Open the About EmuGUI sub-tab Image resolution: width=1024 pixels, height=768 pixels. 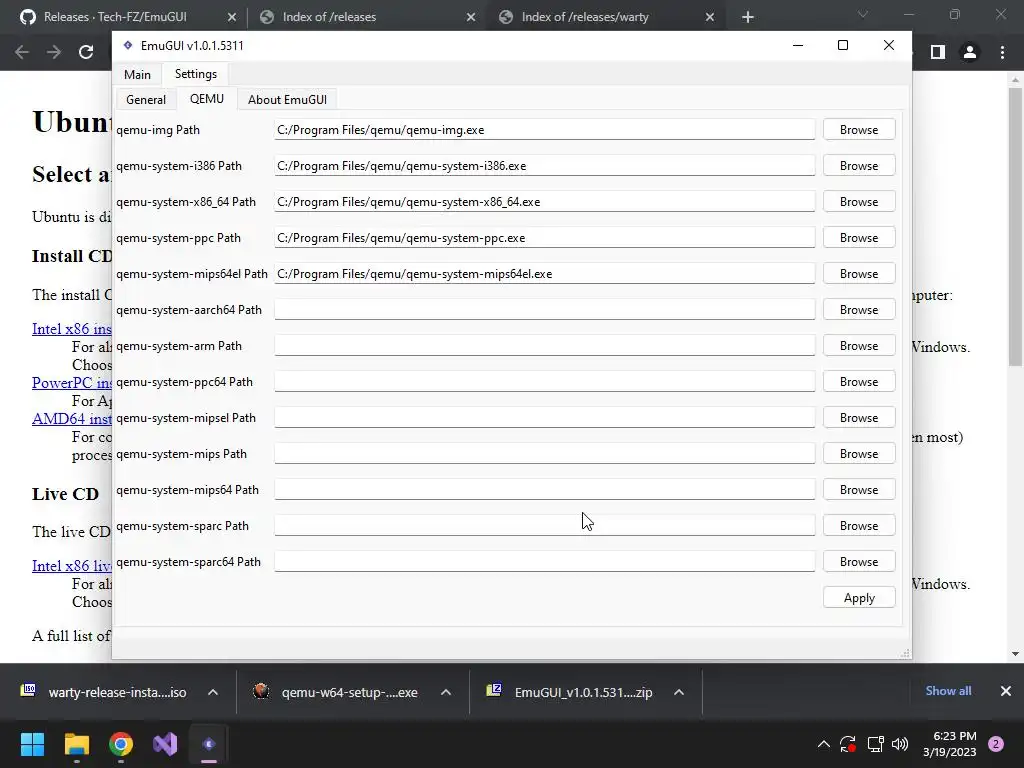tap(287, 99)
